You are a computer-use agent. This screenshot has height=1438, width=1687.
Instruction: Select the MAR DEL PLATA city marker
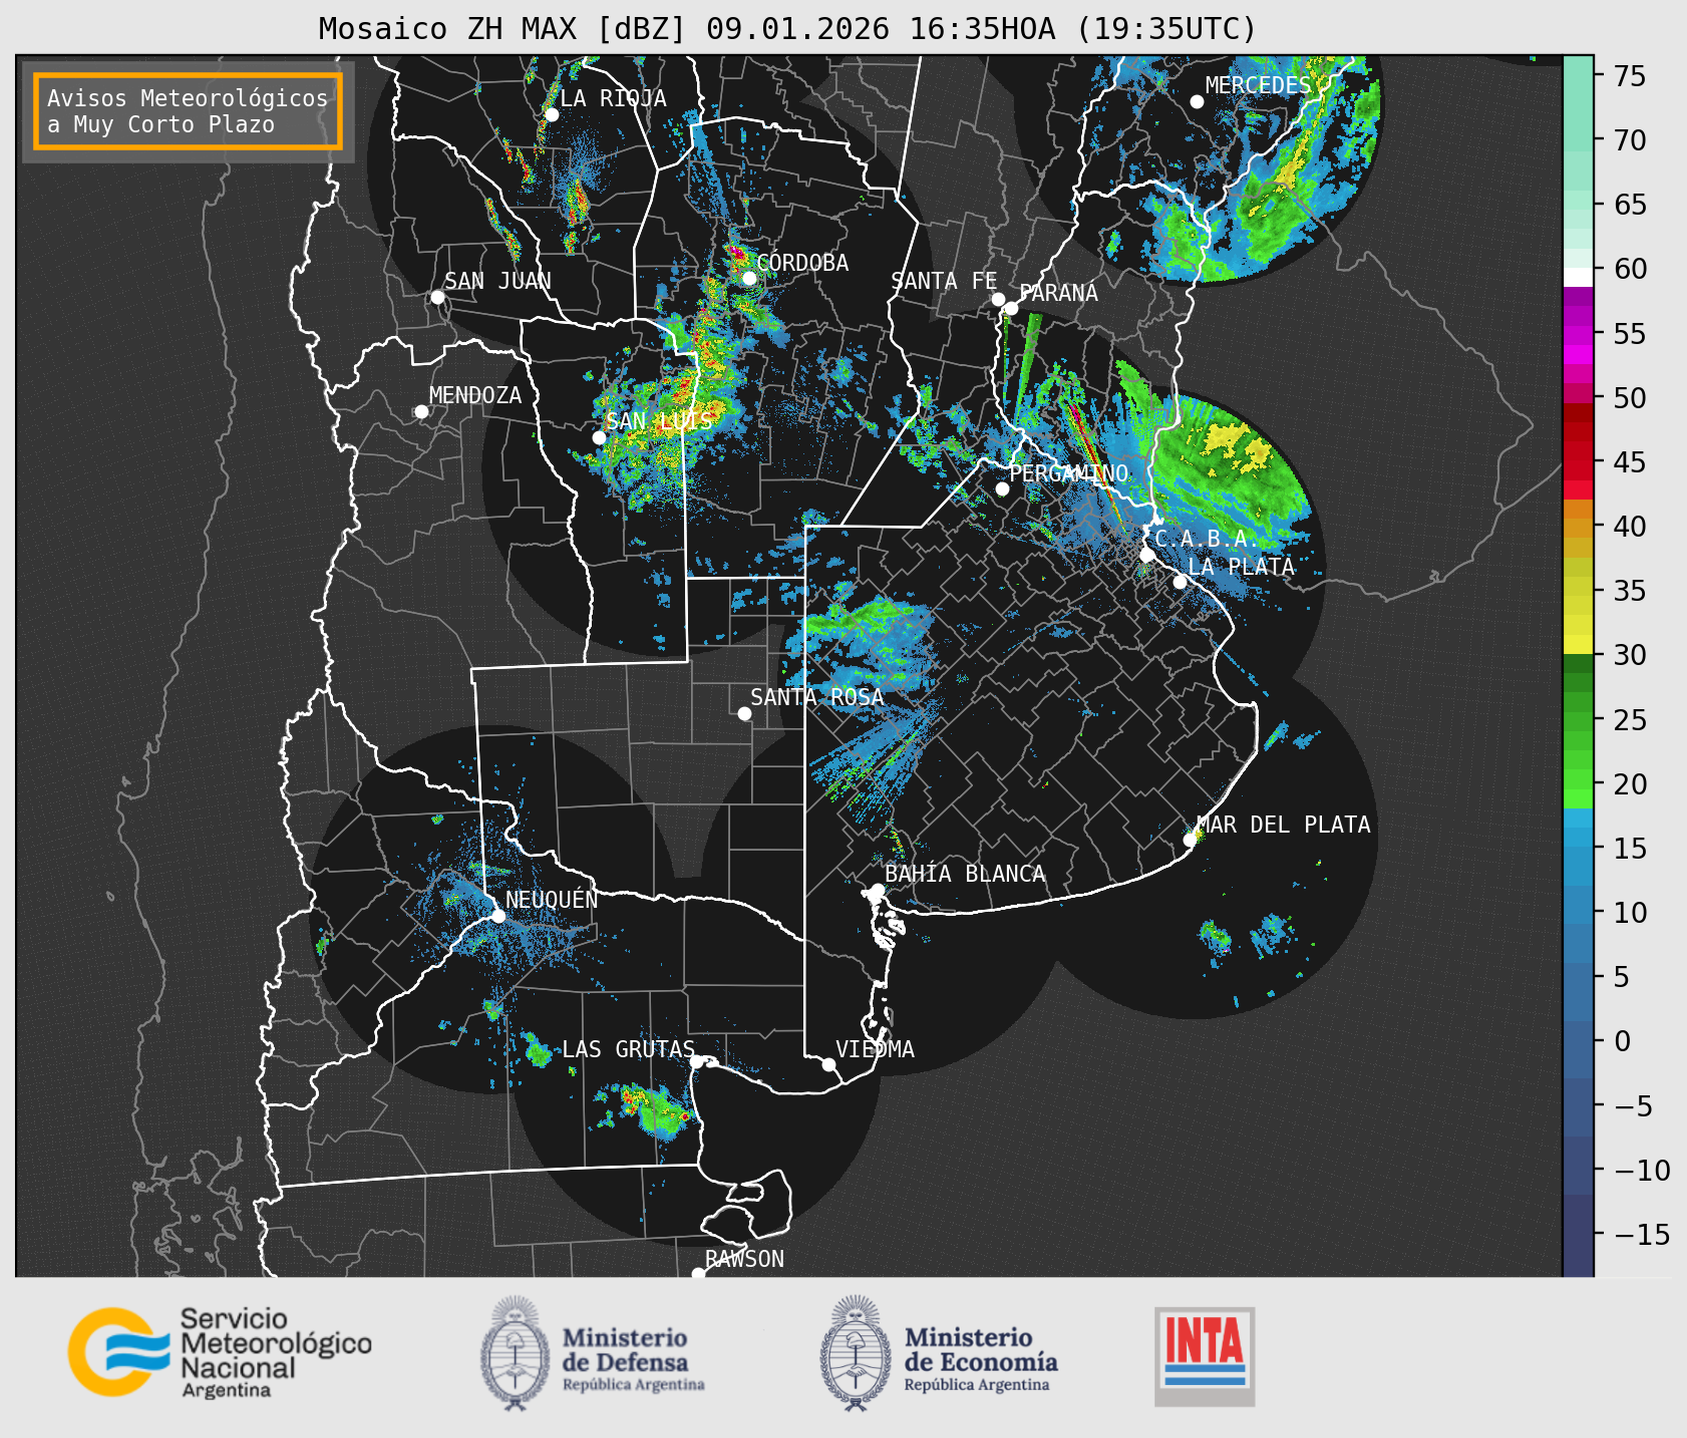point(1190,840)
